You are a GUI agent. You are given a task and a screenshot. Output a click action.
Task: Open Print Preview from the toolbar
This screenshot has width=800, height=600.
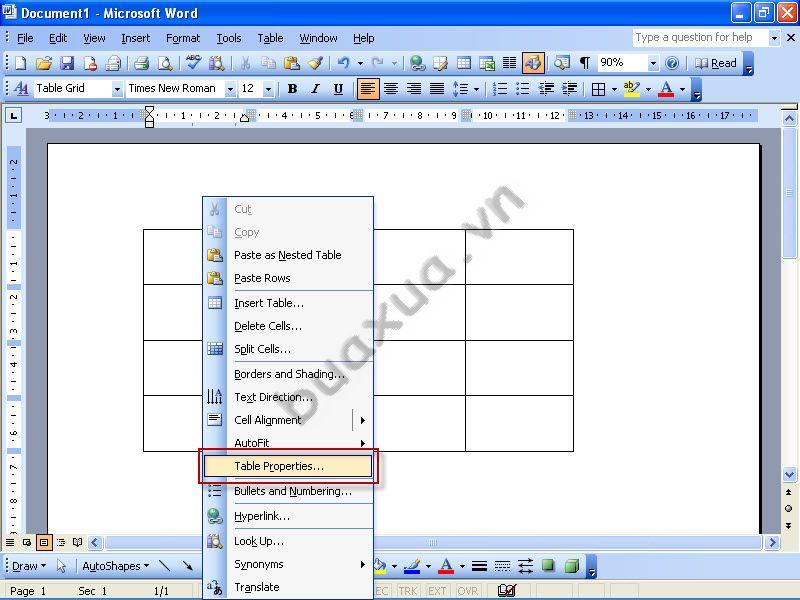coord(165,63)
